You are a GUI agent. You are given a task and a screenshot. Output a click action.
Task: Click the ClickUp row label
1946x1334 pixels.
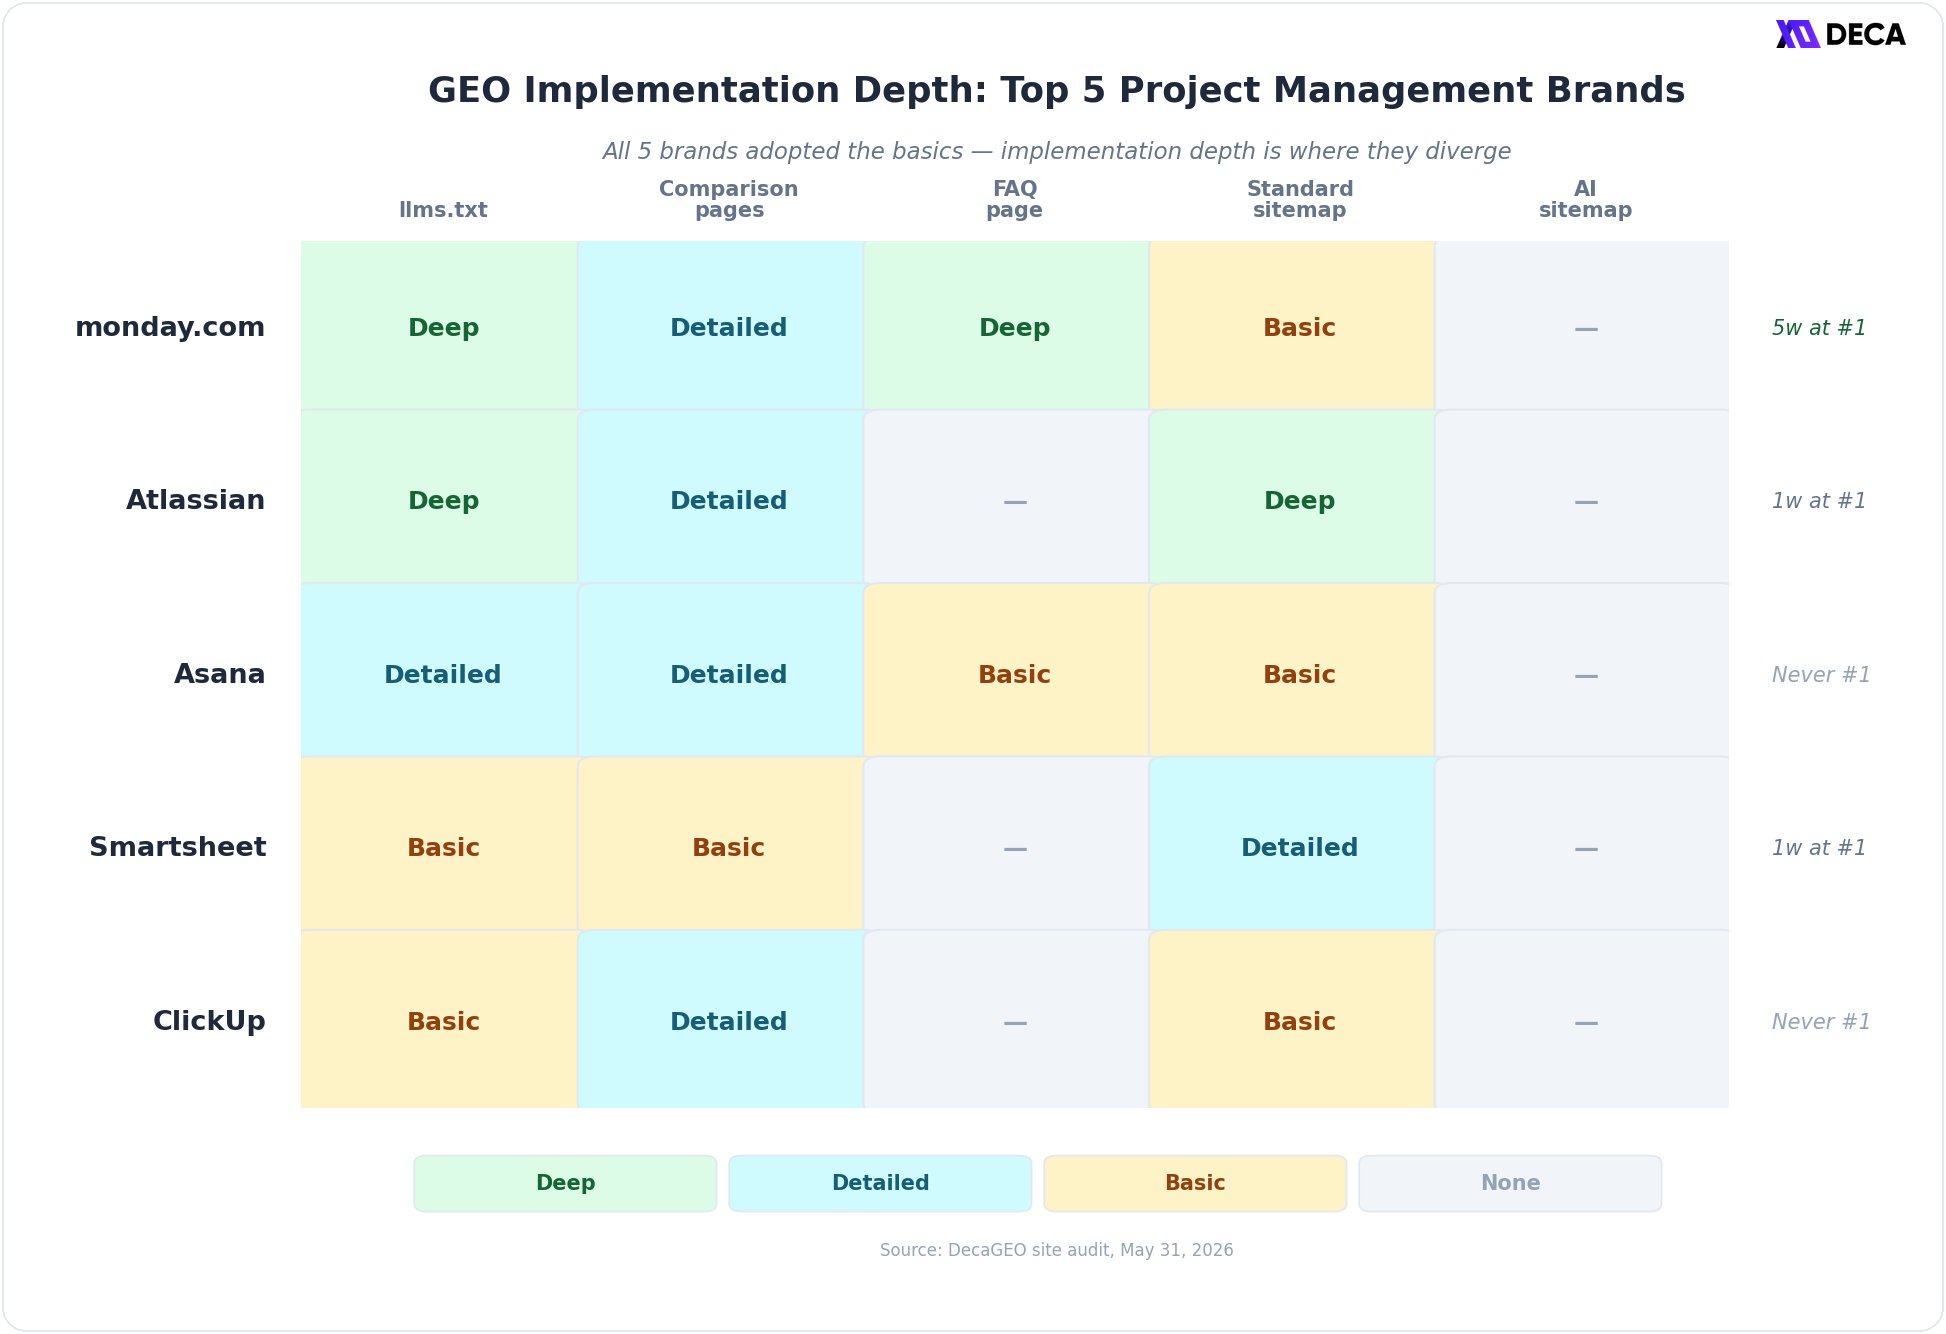[209, 1021]
